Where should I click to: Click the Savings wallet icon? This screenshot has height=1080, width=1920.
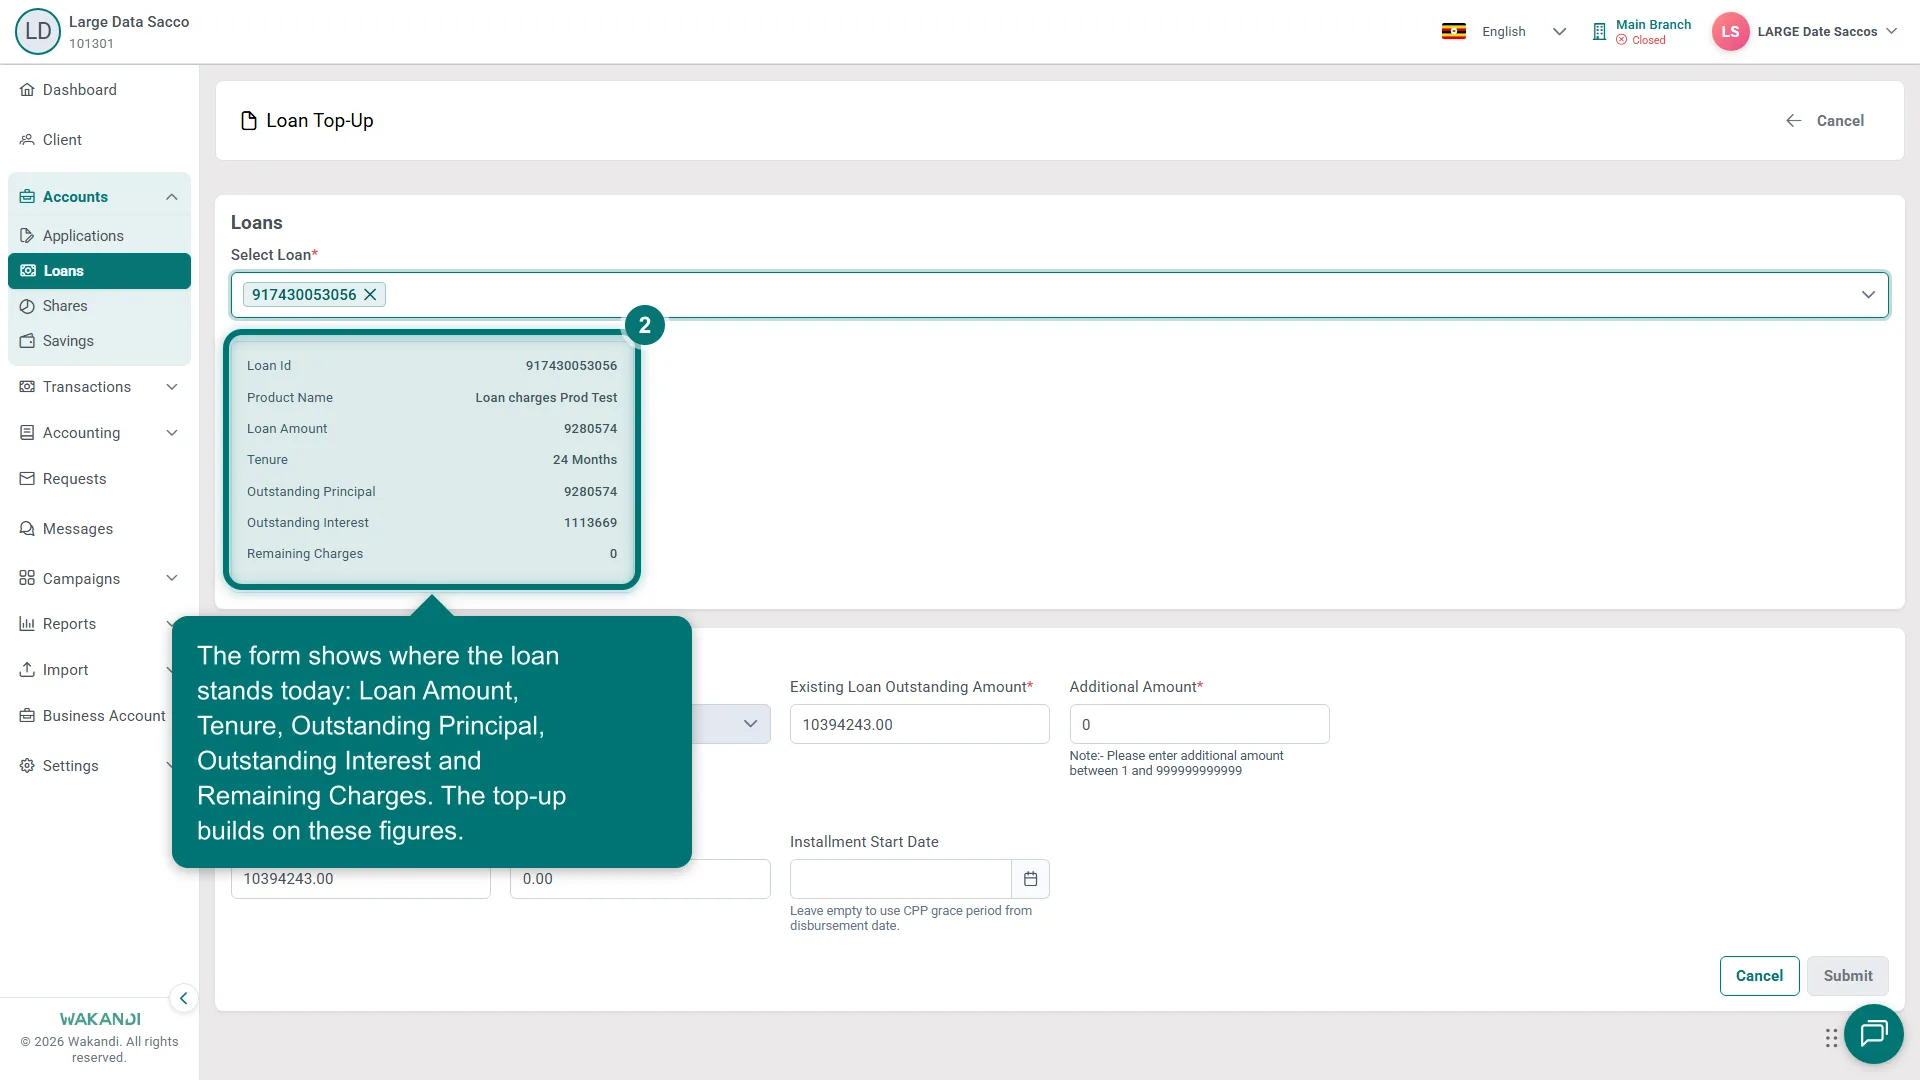(x=27, y=341)
